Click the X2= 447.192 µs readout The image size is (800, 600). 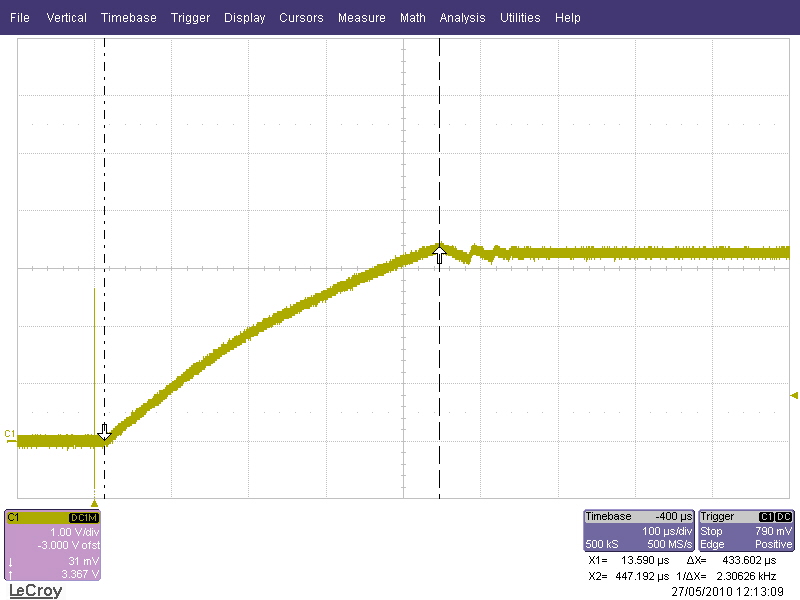(x=629, y=577)
